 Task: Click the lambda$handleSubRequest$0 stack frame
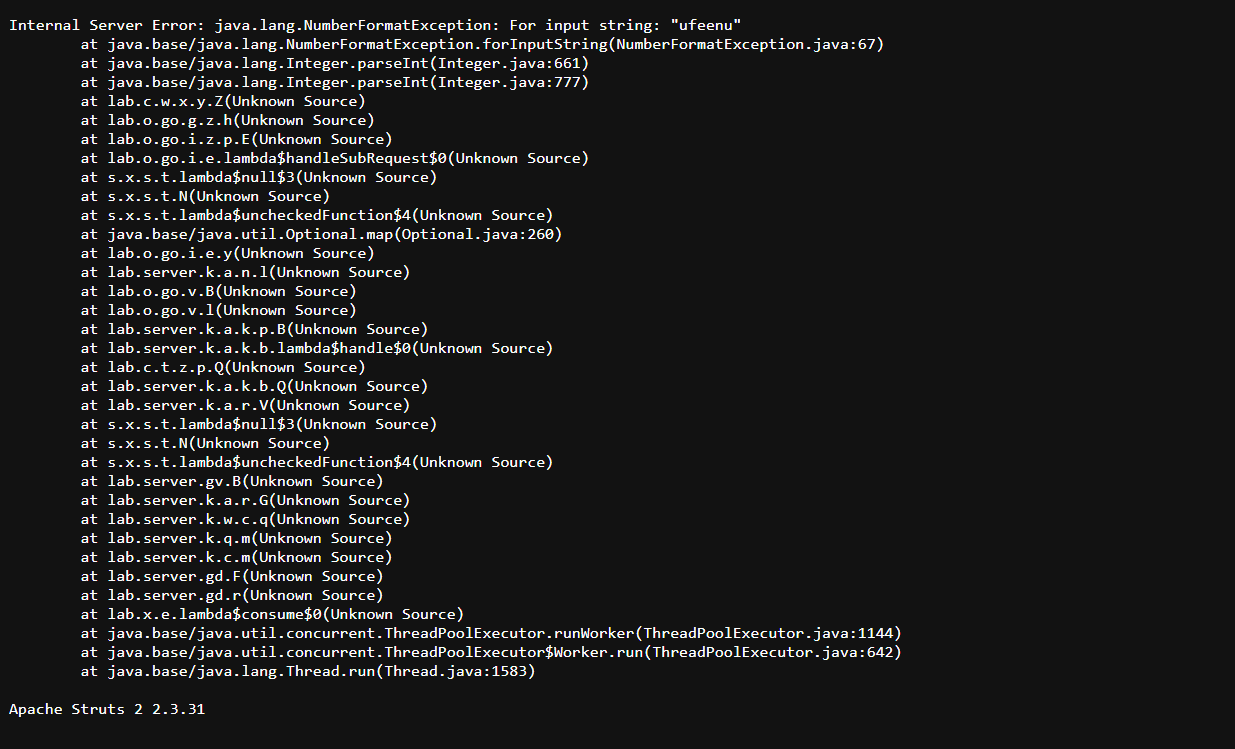click(335, 158)
